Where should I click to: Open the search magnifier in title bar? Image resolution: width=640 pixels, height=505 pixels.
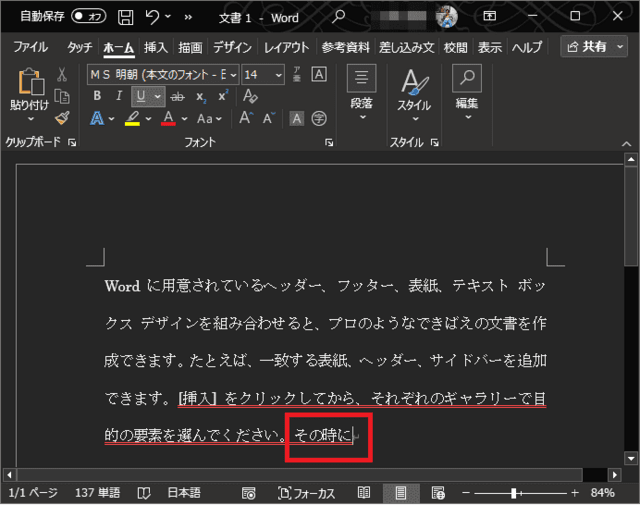[339, 17]
